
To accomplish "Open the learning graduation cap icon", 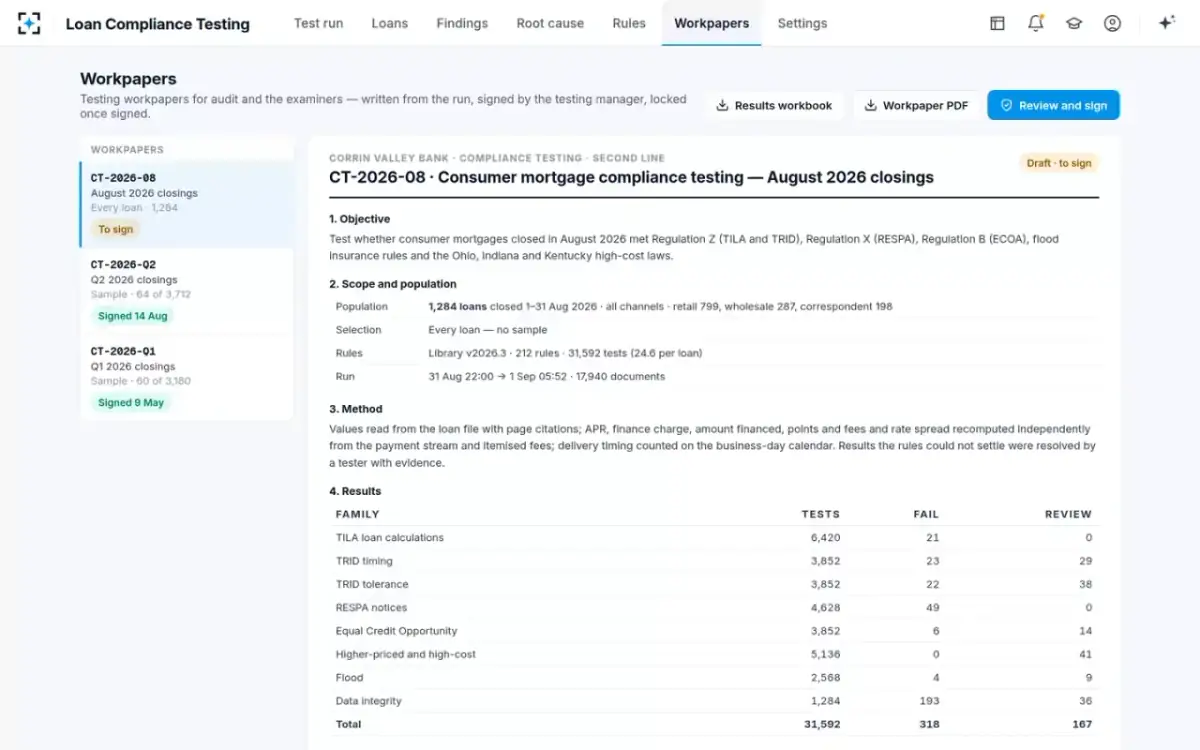I will point(1074,23).
